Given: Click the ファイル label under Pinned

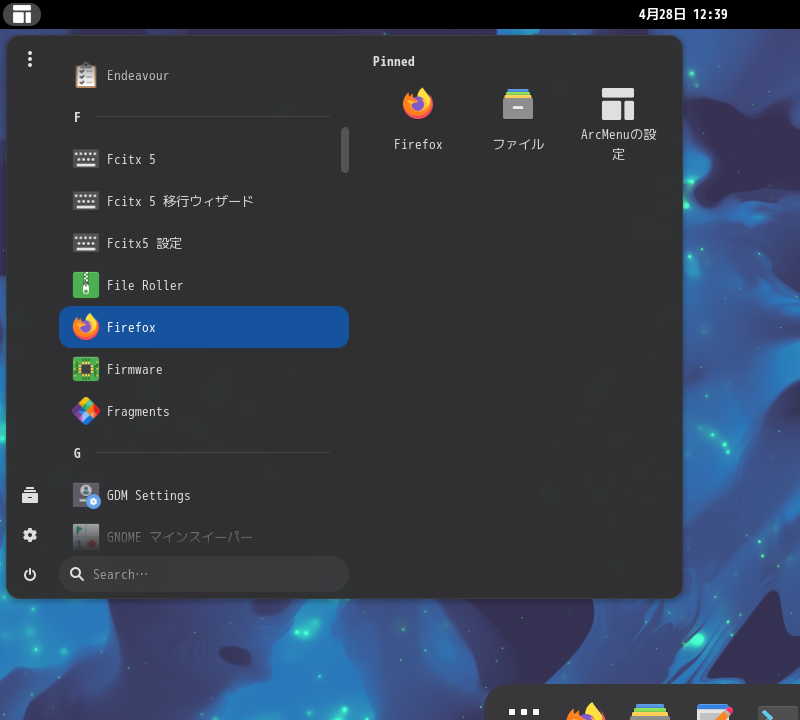Looking at the screenshot, I should (518, 144).
